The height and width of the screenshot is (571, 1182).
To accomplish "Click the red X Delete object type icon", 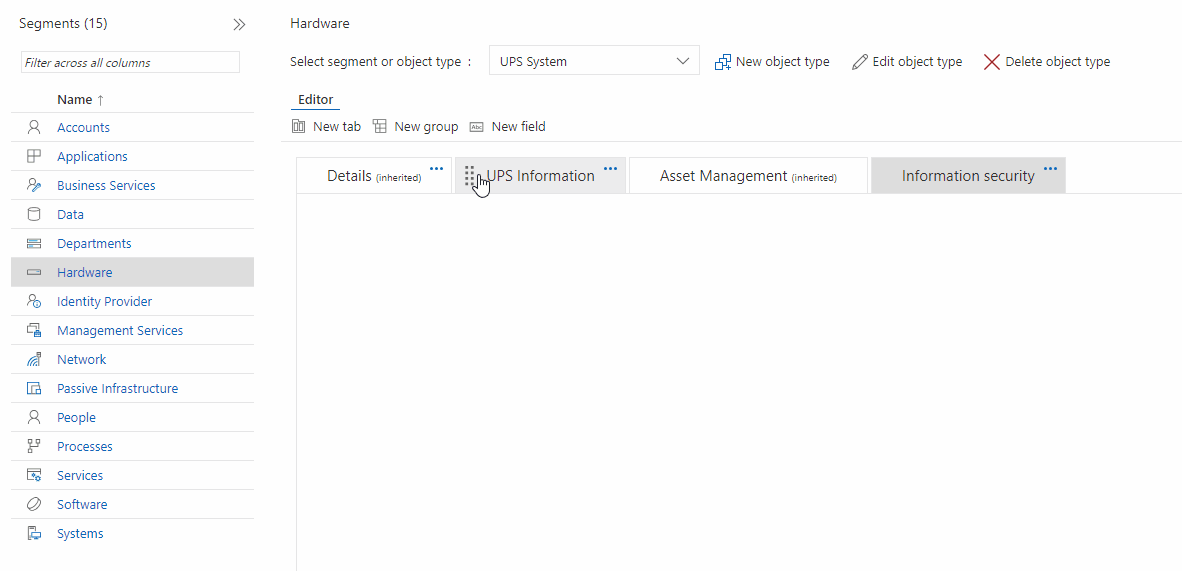I will [x=991, y=62].
